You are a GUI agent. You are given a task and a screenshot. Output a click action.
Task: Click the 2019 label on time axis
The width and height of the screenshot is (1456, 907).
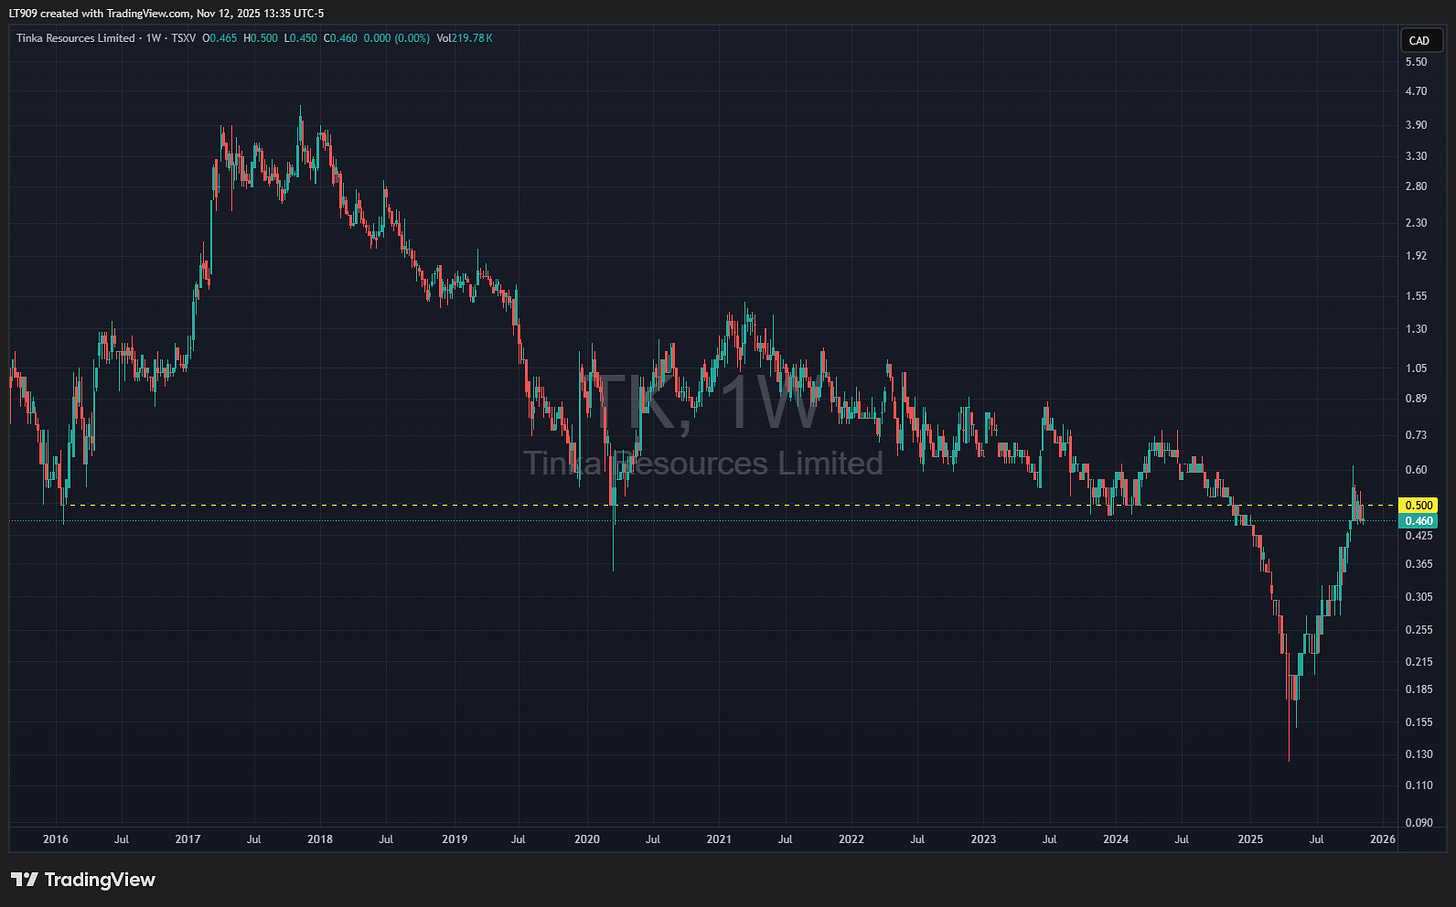(x=454, y=839)
